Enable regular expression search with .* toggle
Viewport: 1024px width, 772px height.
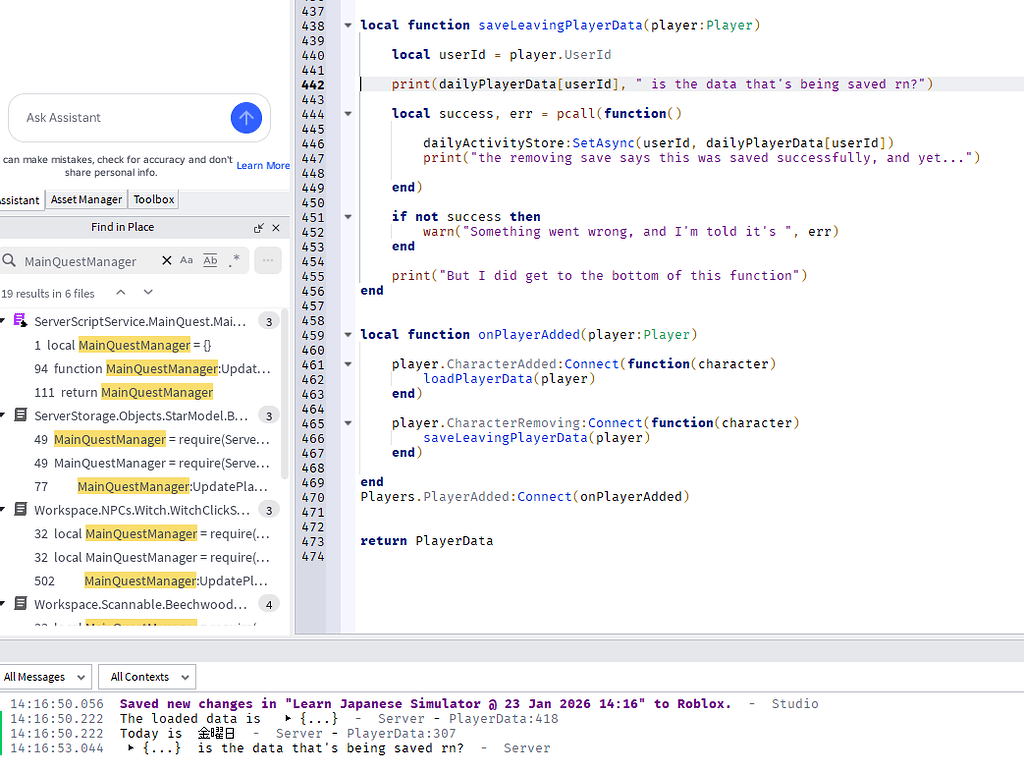click(x=234, y=261)
